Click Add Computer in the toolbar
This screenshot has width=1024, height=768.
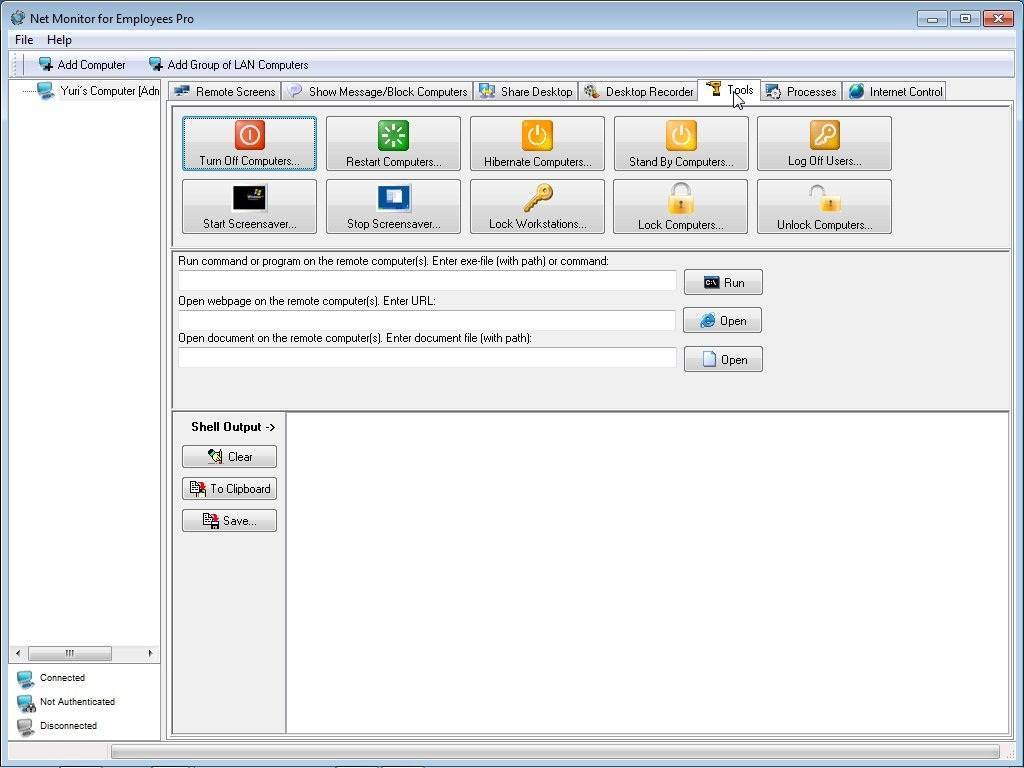tap(82, 65)
